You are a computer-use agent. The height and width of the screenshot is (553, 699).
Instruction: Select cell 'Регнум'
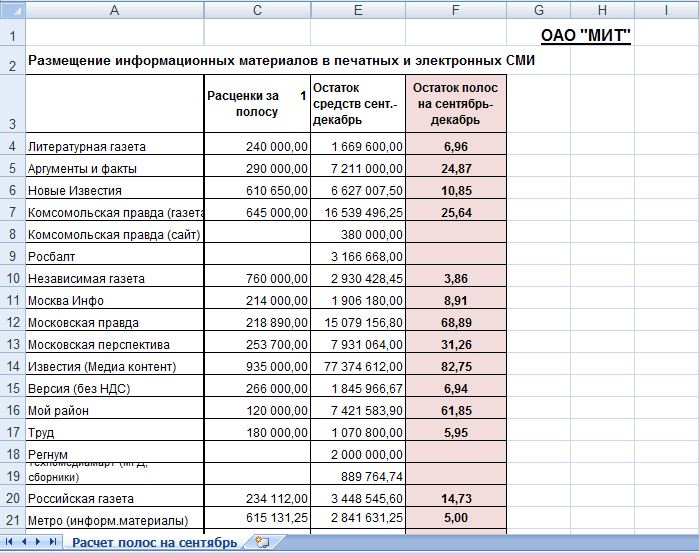pyautogui.click(x=115, y=454)
